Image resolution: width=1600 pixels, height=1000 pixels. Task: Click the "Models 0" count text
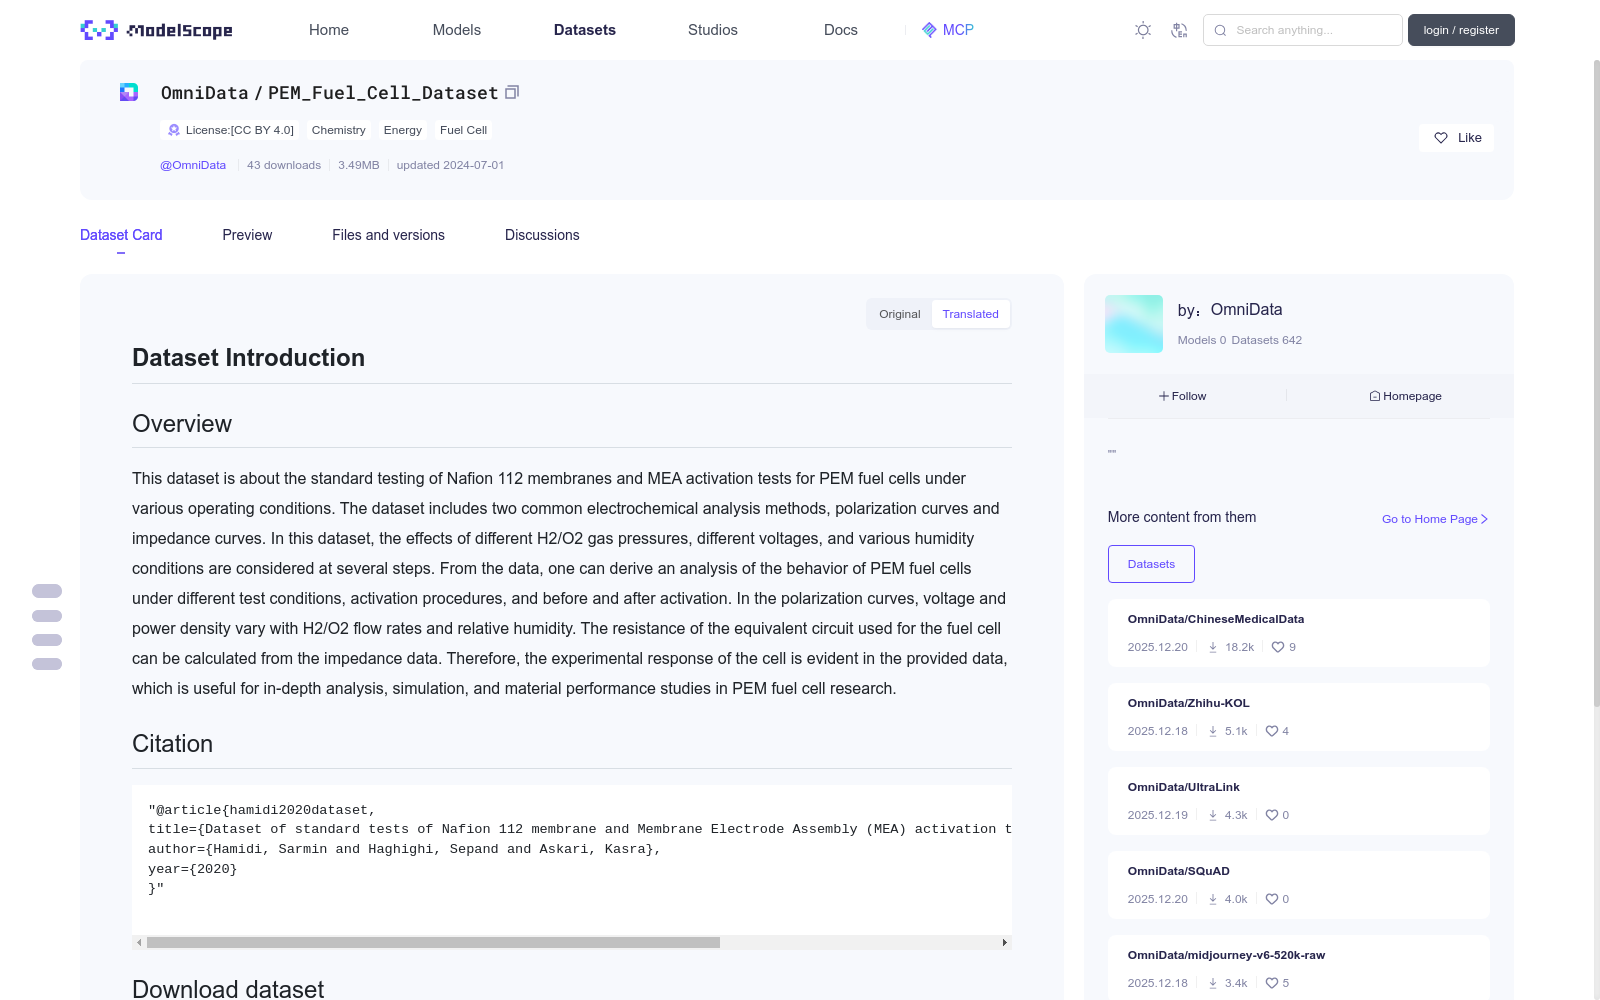1202,340
